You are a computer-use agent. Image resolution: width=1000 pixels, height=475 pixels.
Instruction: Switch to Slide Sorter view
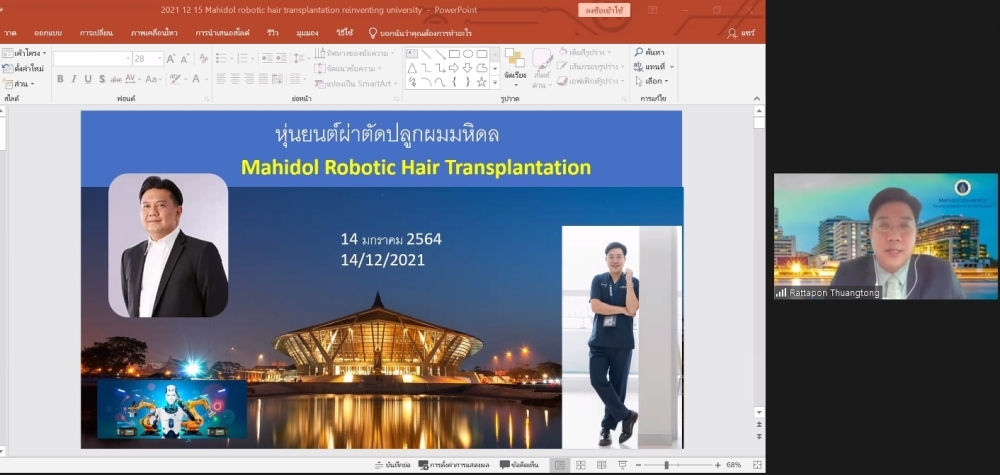pos(581,466)
